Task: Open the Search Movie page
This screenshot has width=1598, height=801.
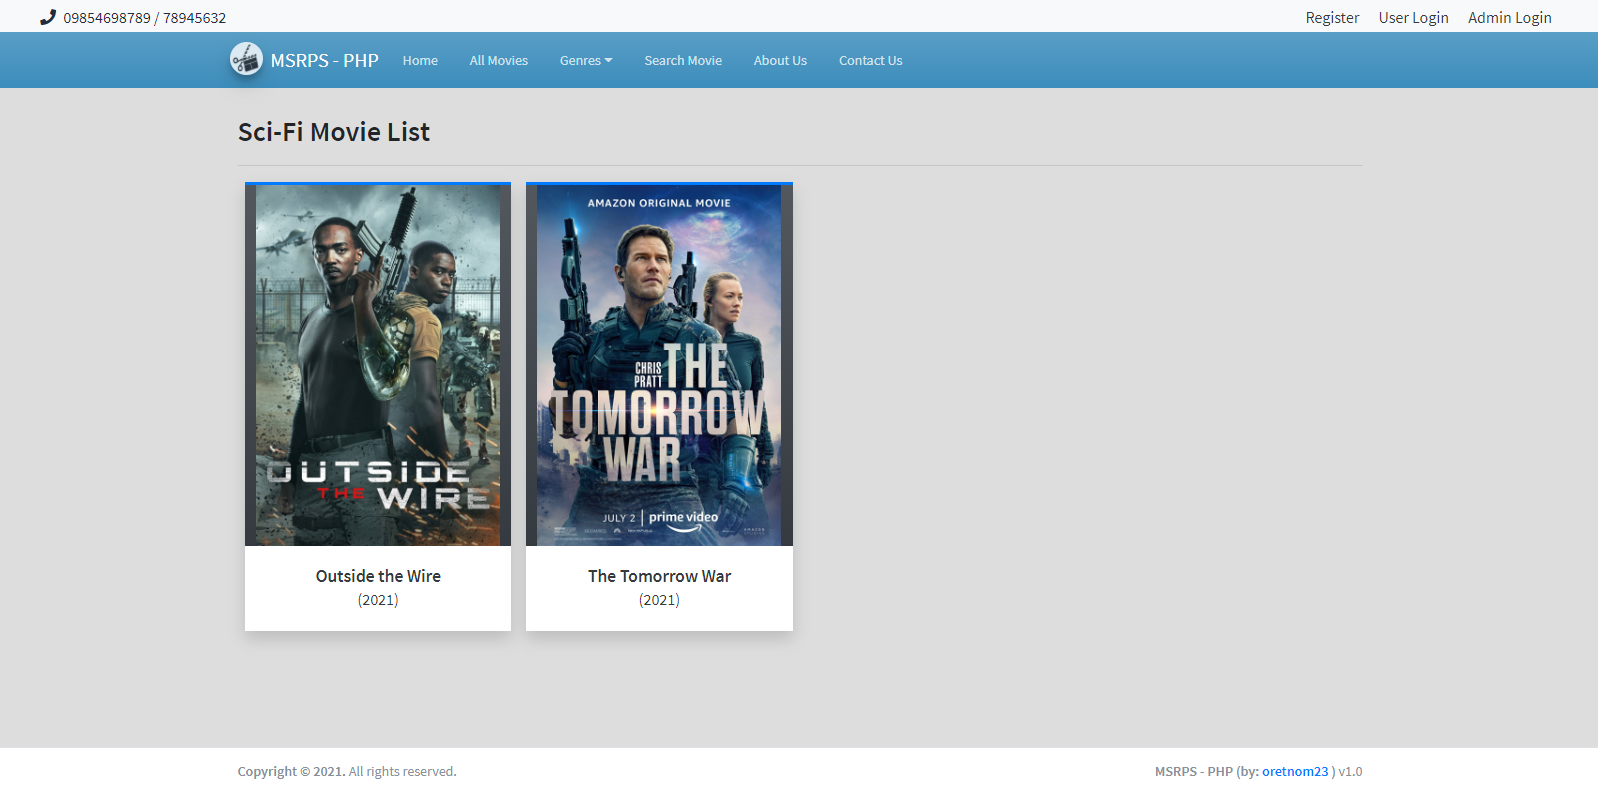Action: pos(683,60)
